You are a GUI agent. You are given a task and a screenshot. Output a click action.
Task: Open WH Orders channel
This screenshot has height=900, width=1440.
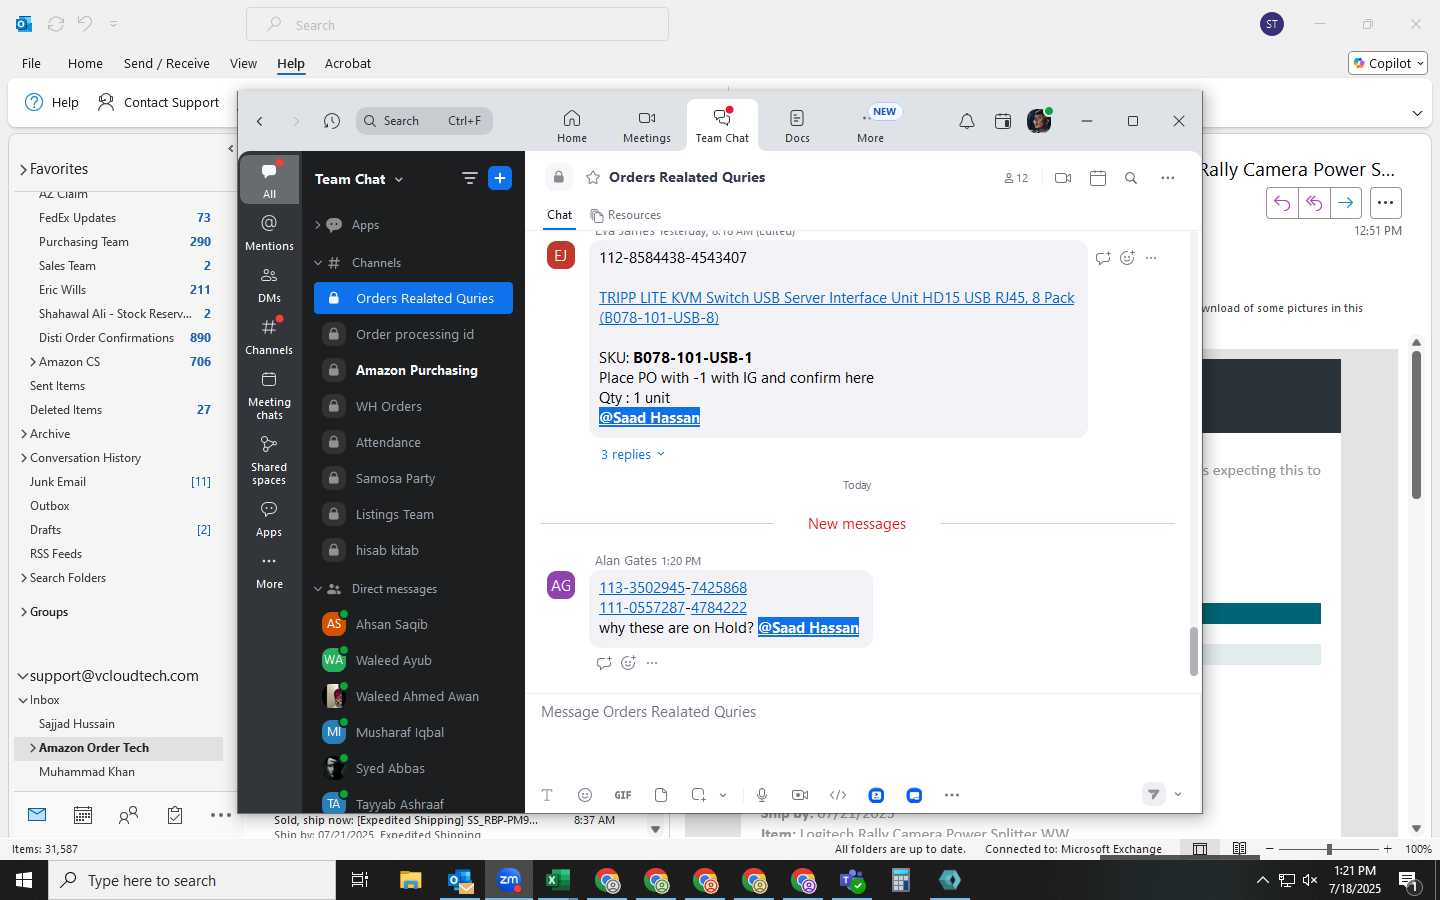(413, 406)
